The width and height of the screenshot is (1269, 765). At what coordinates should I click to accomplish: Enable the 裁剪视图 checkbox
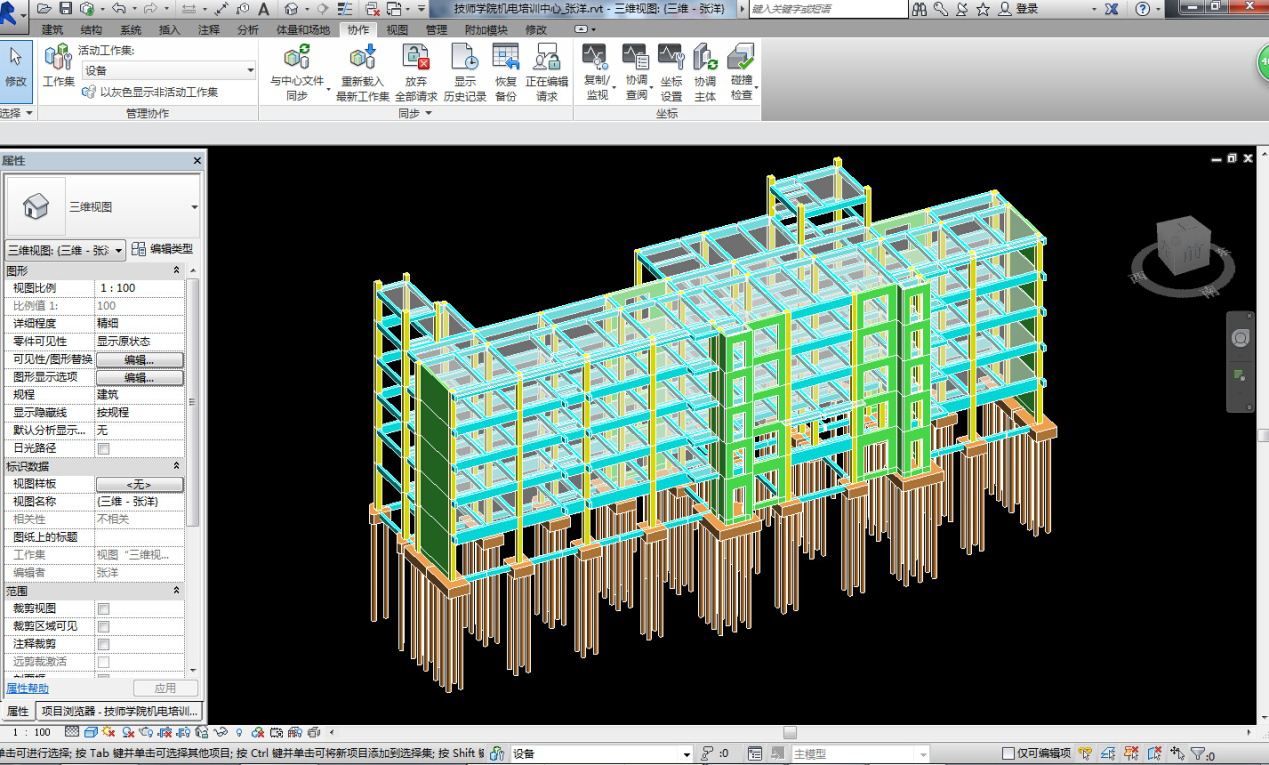coord(103,609)
